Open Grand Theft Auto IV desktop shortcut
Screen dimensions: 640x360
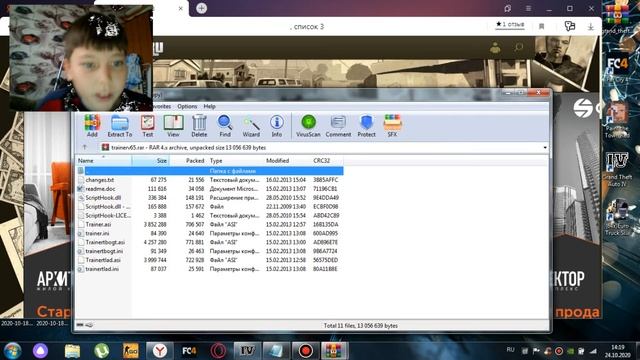tap(617, 169)
